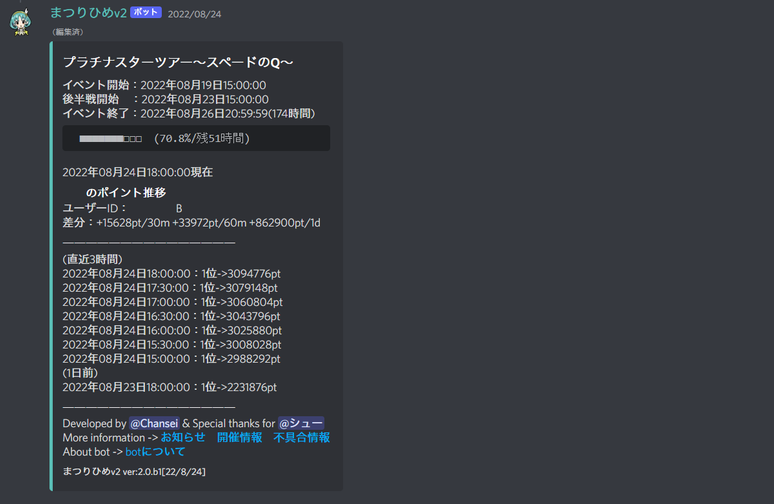Viewport: 774px width, 504px height.
Task: Click the 3094776pt ranking entry
Action: (171, 272)
